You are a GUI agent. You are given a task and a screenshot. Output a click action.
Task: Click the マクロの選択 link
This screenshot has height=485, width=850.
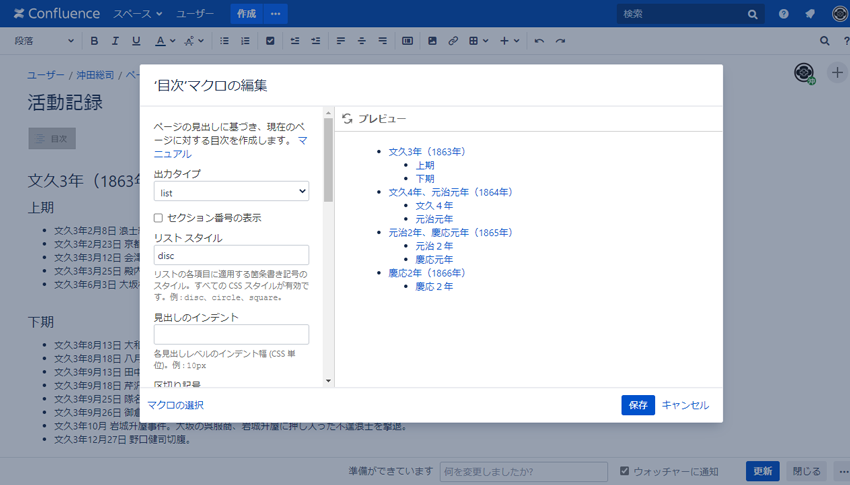176,405
